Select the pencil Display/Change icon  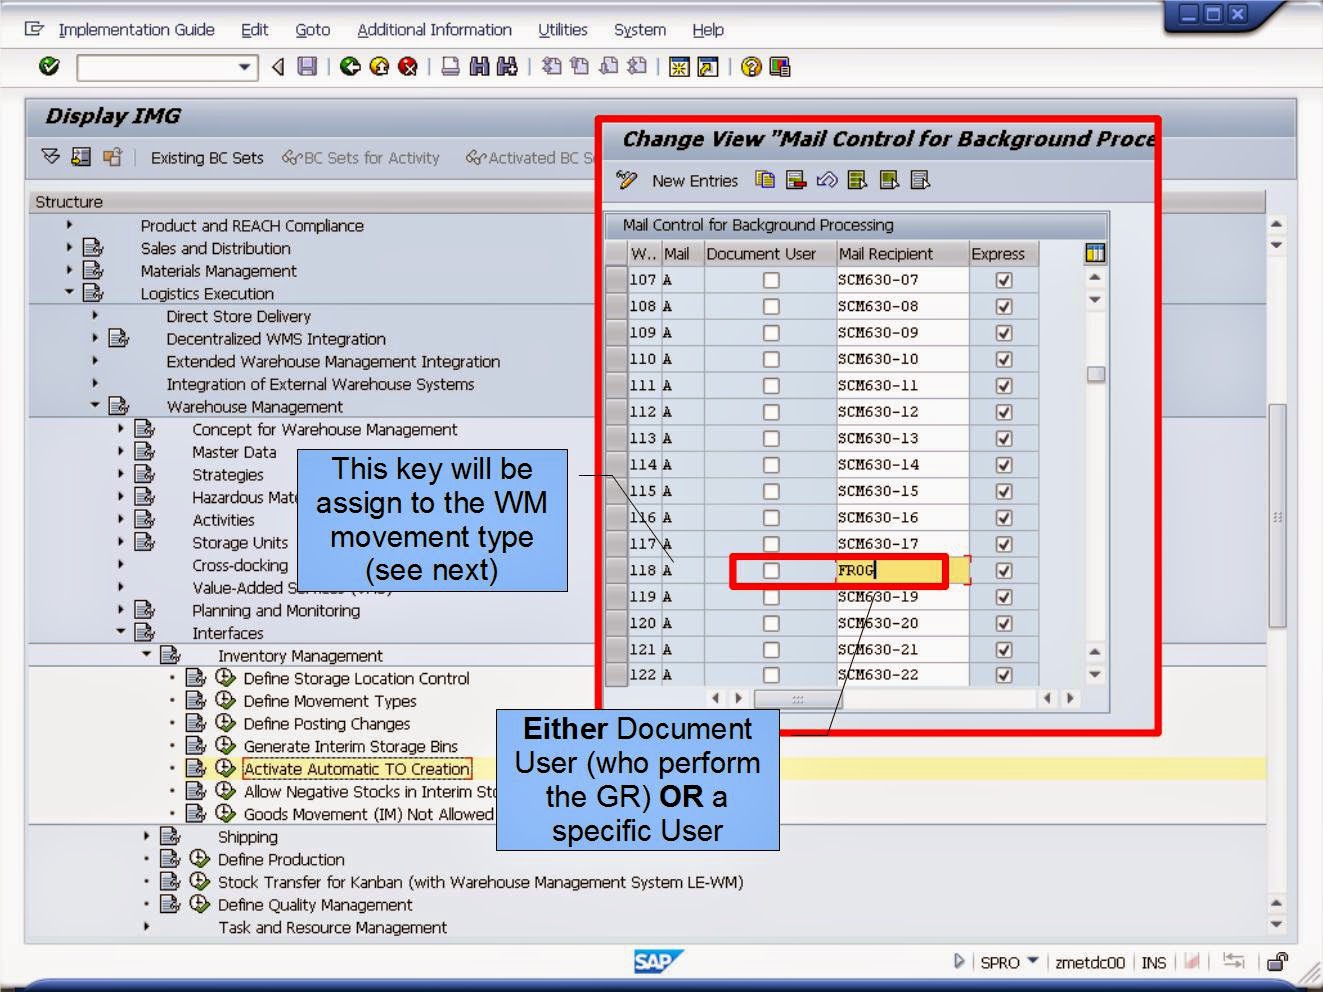628,181
